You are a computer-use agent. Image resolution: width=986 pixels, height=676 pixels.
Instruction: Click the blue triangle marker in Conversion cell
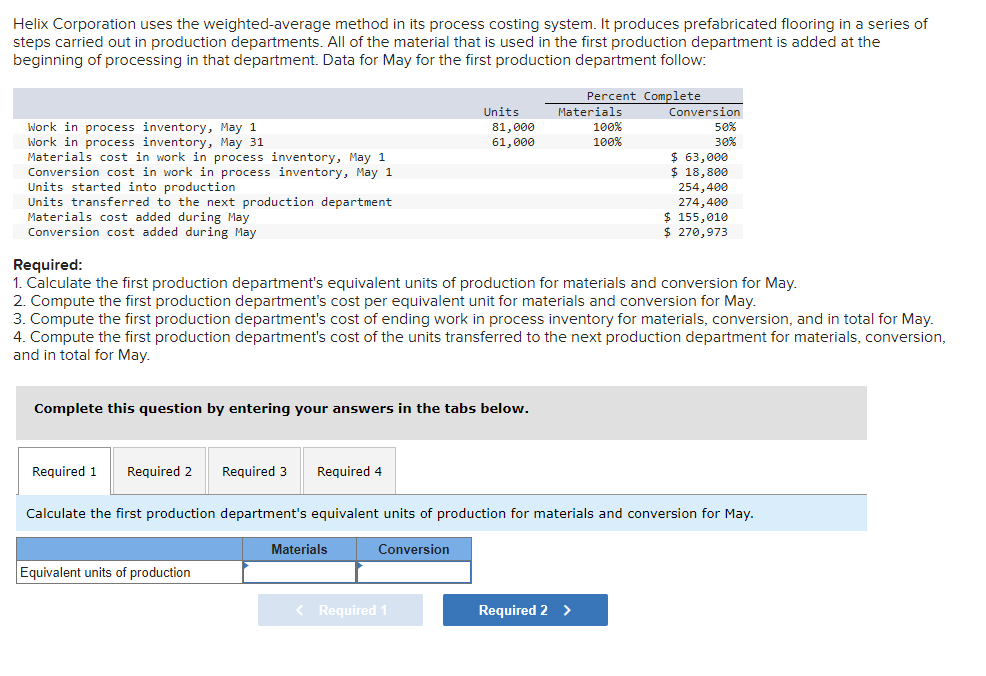click(360, 565)
